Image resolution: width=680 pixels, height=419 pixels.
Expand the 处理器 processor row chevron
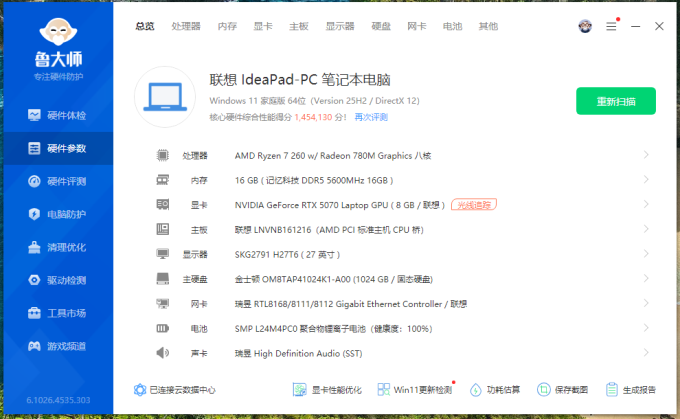(646, 155)
